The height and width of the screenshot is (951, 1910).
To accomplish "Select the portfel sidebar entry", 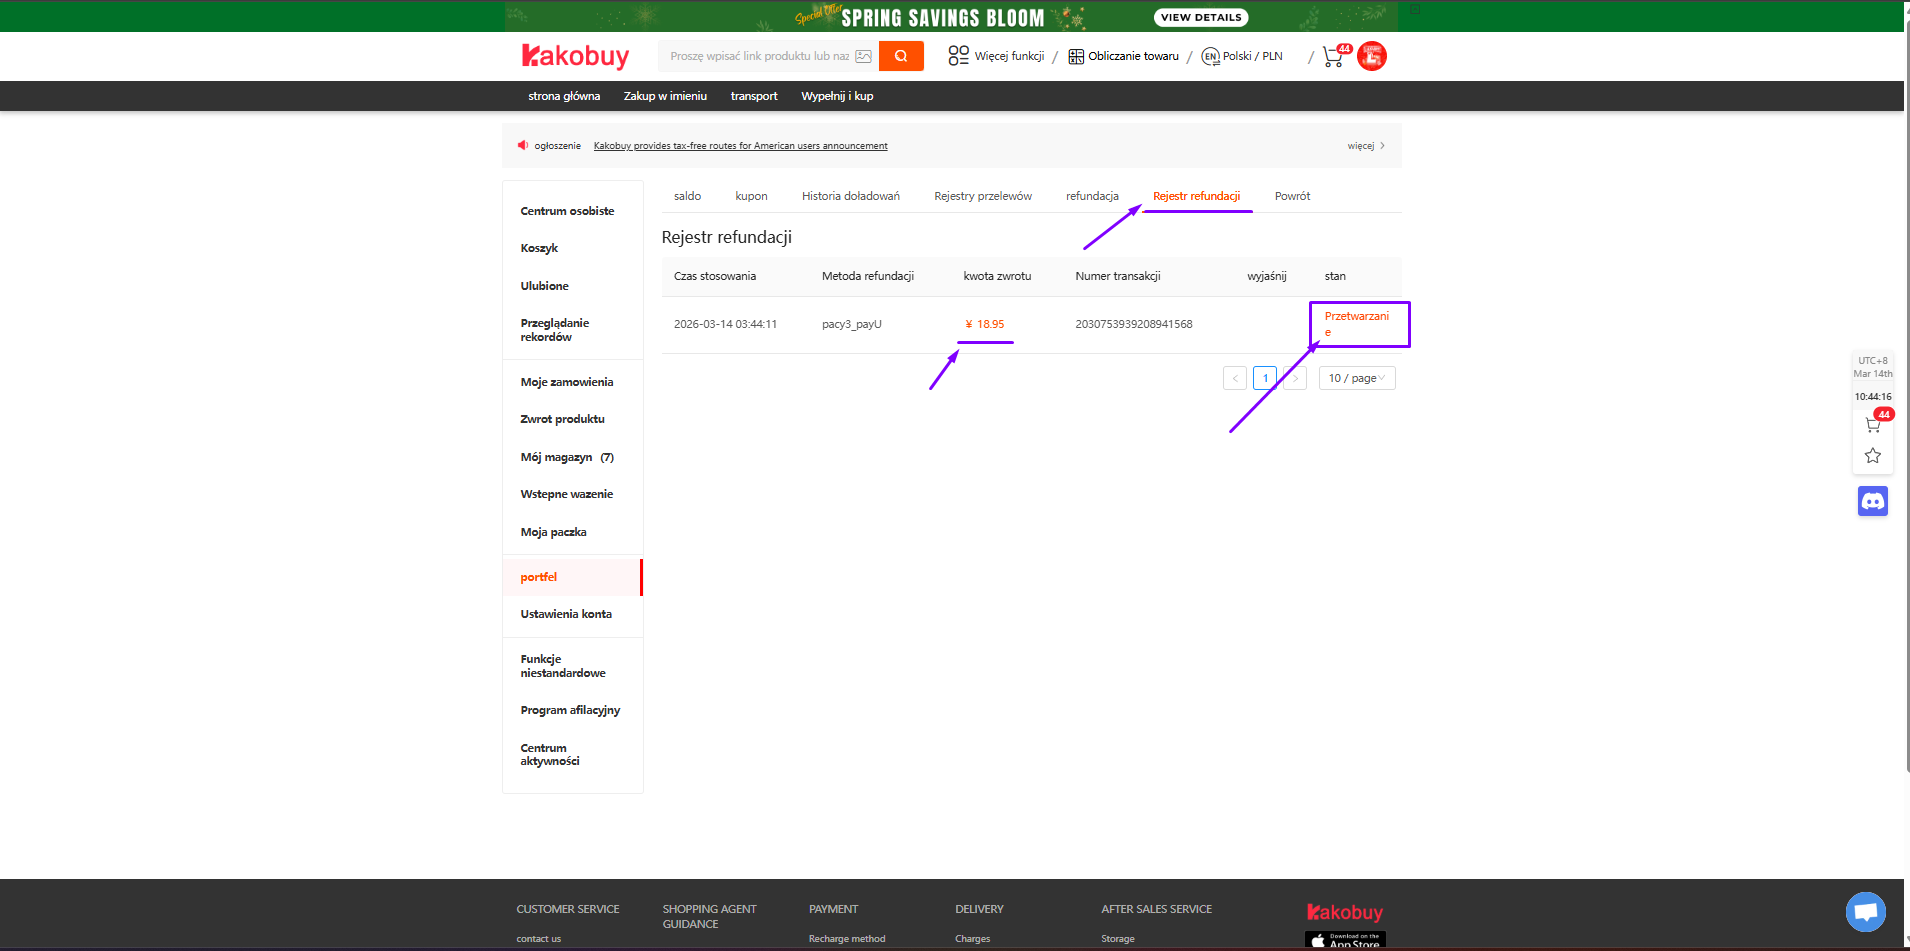I will tap(539, 576).
